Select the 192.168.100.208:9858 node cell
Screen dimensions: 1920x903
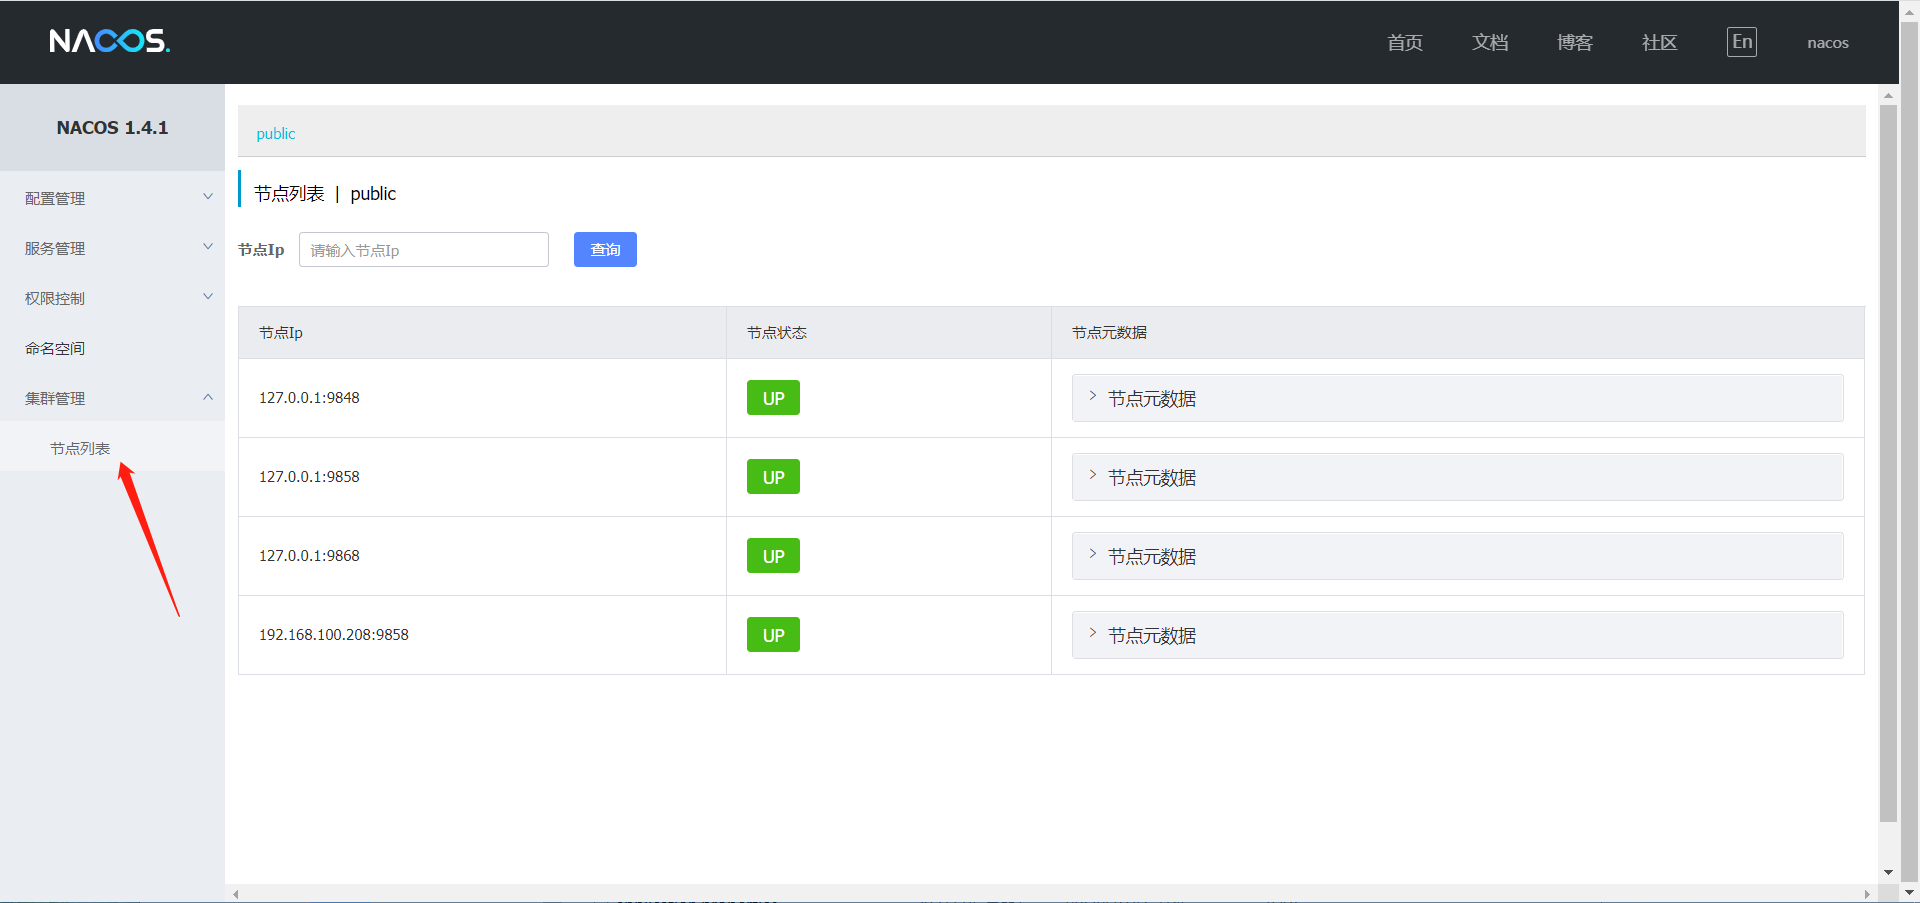coord(482,635)
